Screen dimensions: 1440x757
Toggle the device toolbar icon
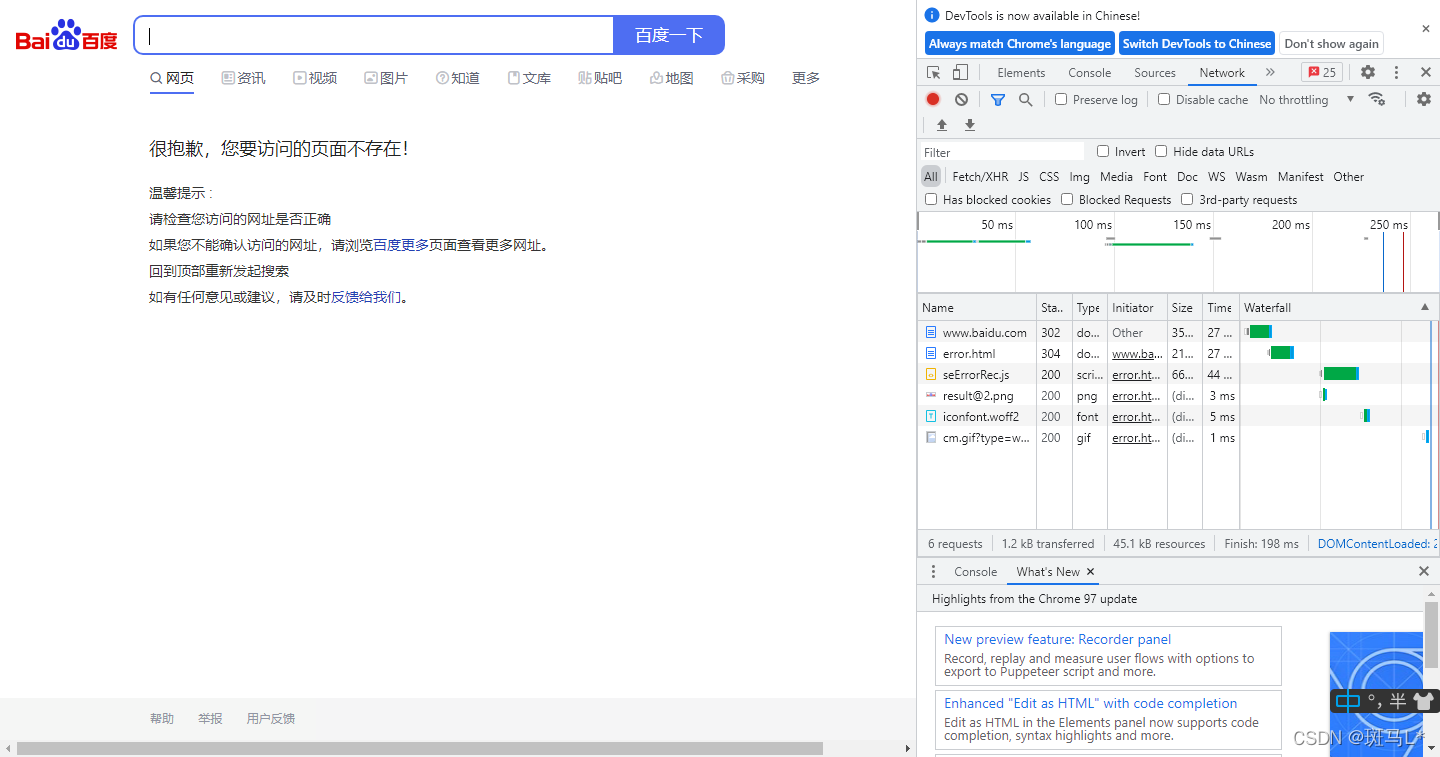960,72
